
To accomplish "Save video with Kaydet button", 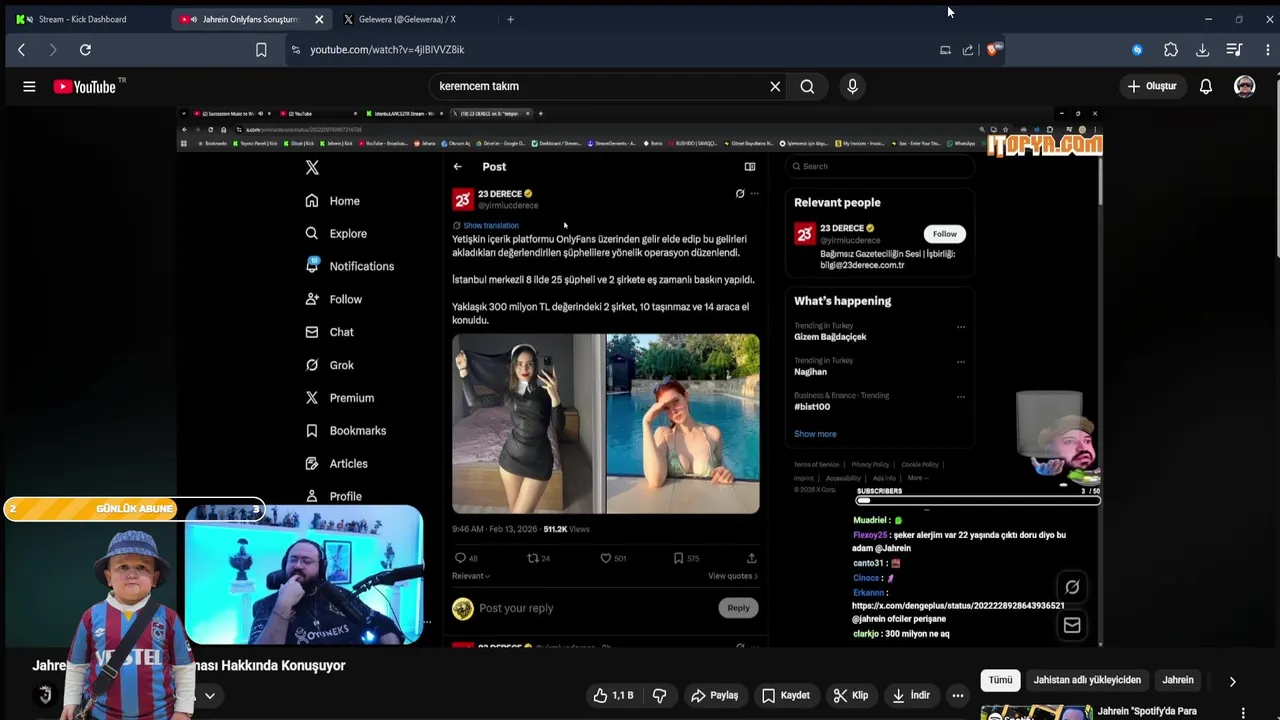I will tap(786, 695).
